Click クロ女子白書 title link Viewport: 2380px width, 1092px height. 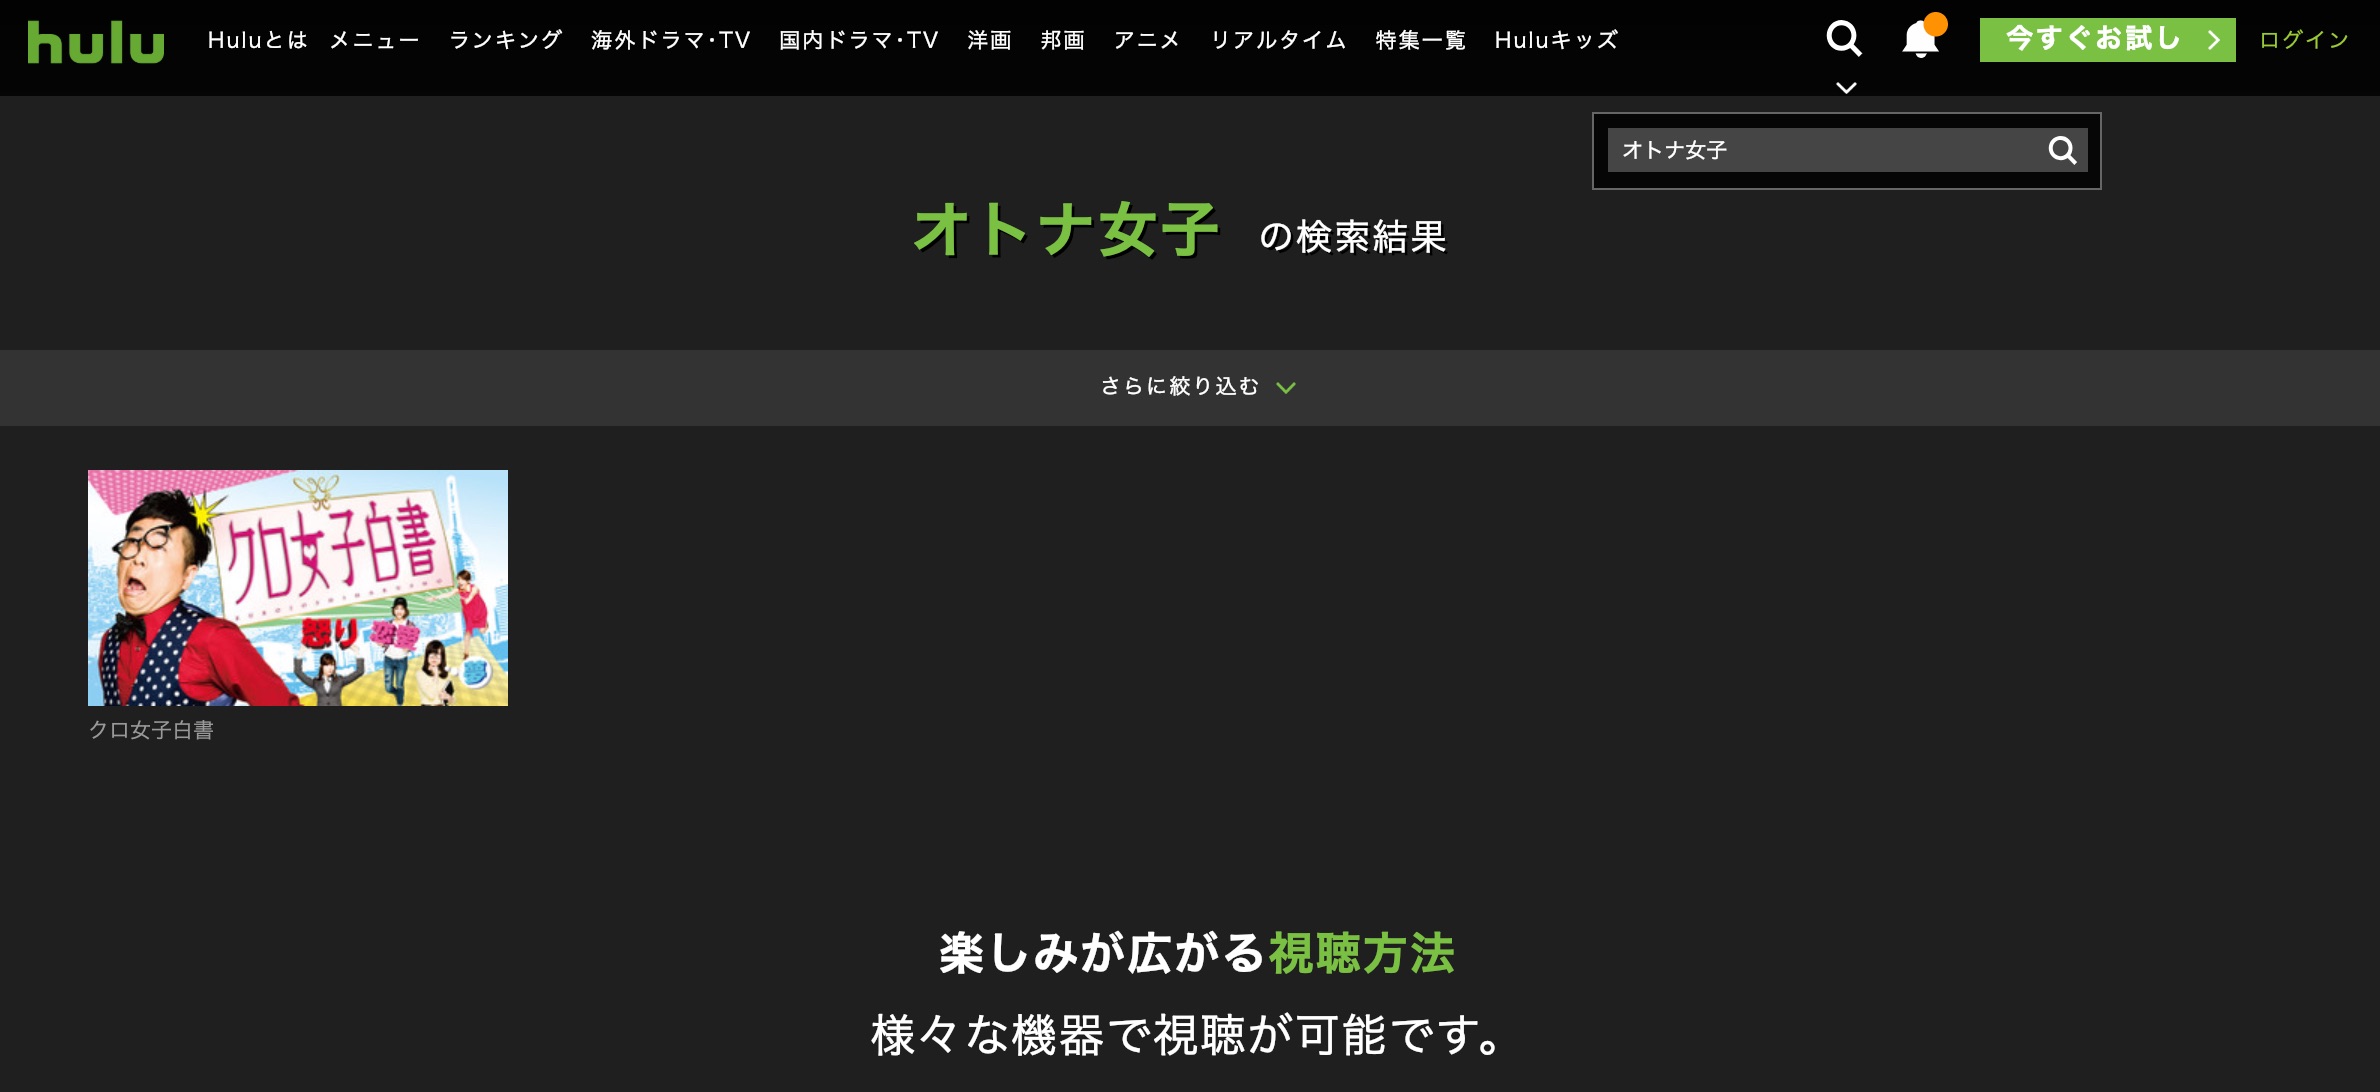click(151, 730)
